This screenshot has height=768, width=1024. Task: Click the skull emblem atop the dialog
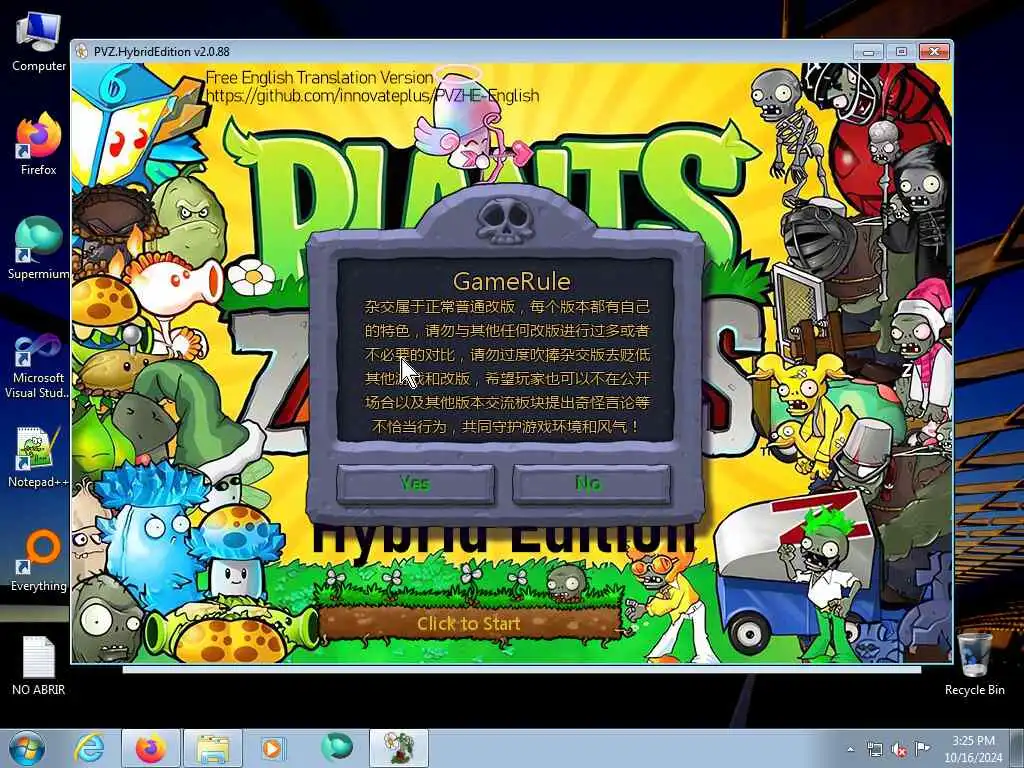(x=504, y=221)
